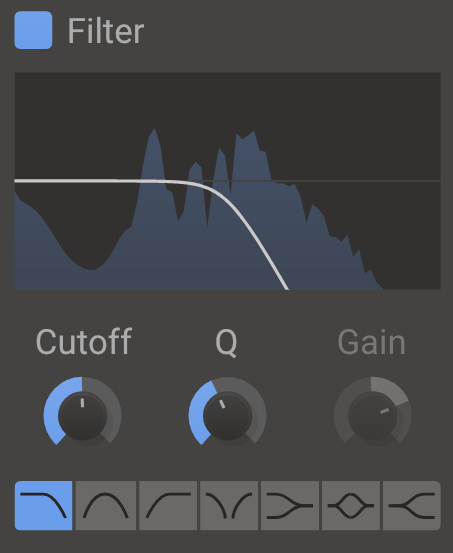This screenshot has width=453, height=553.
Task: Click the blue spectrum analyzer peak
Action: [154, 138]
